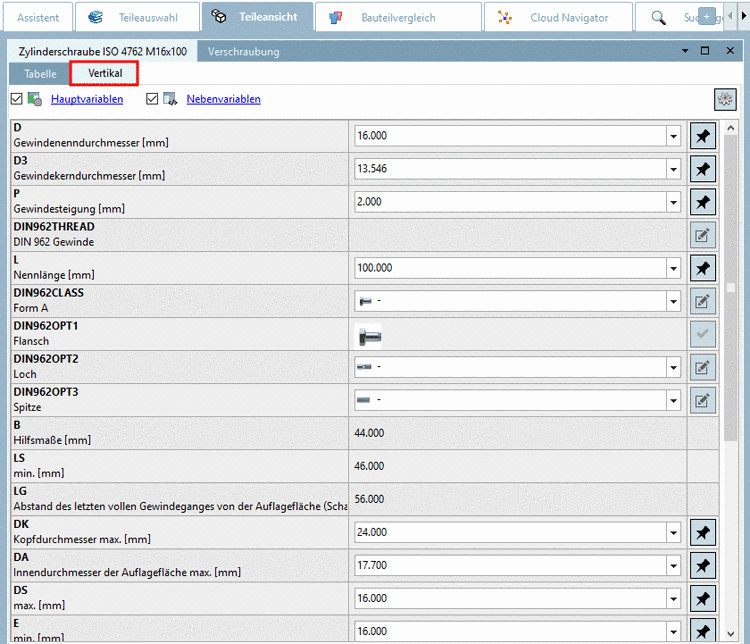Open the D value dropdown
Image resolution: width=750 pixels, height=644 pixels.
[673, 136]
